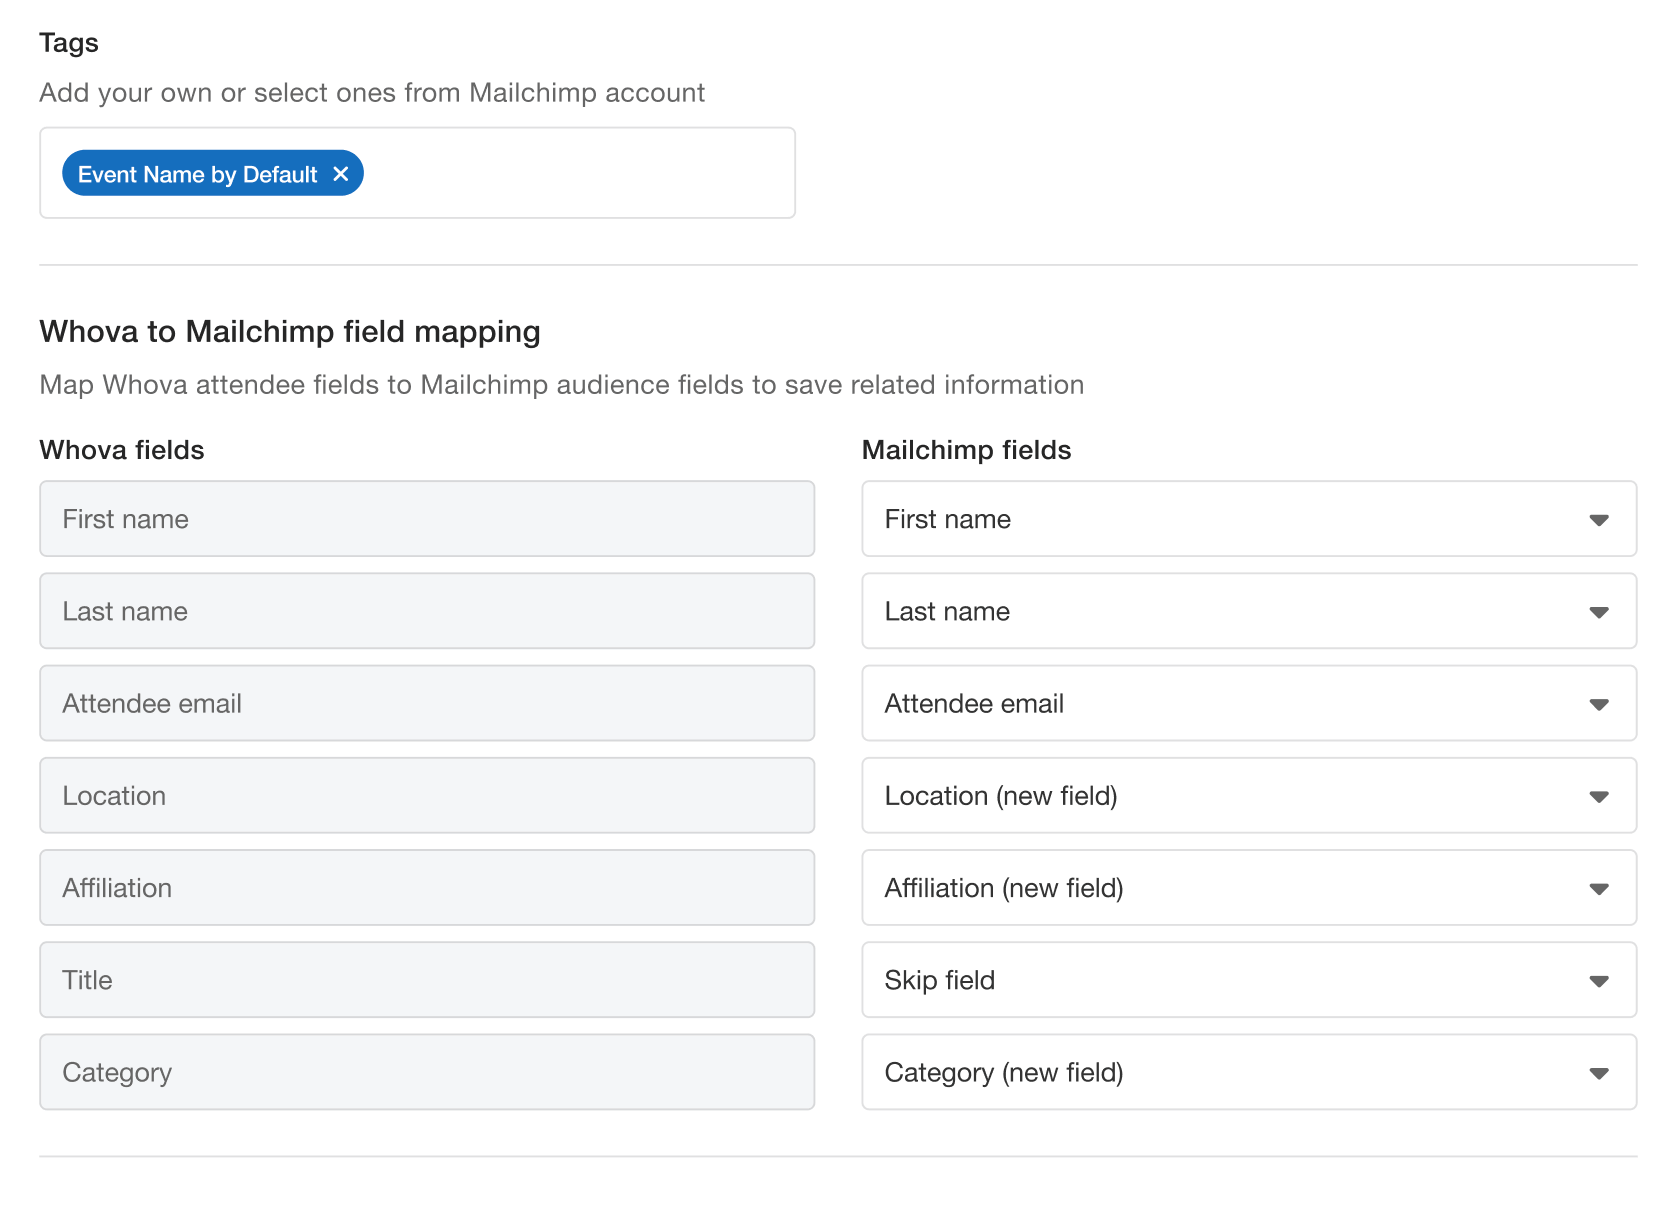Open the Last name Mailchimp field dropdown
The height and width of the screenshot is (1210, 1680).
tap(1248, 611)
